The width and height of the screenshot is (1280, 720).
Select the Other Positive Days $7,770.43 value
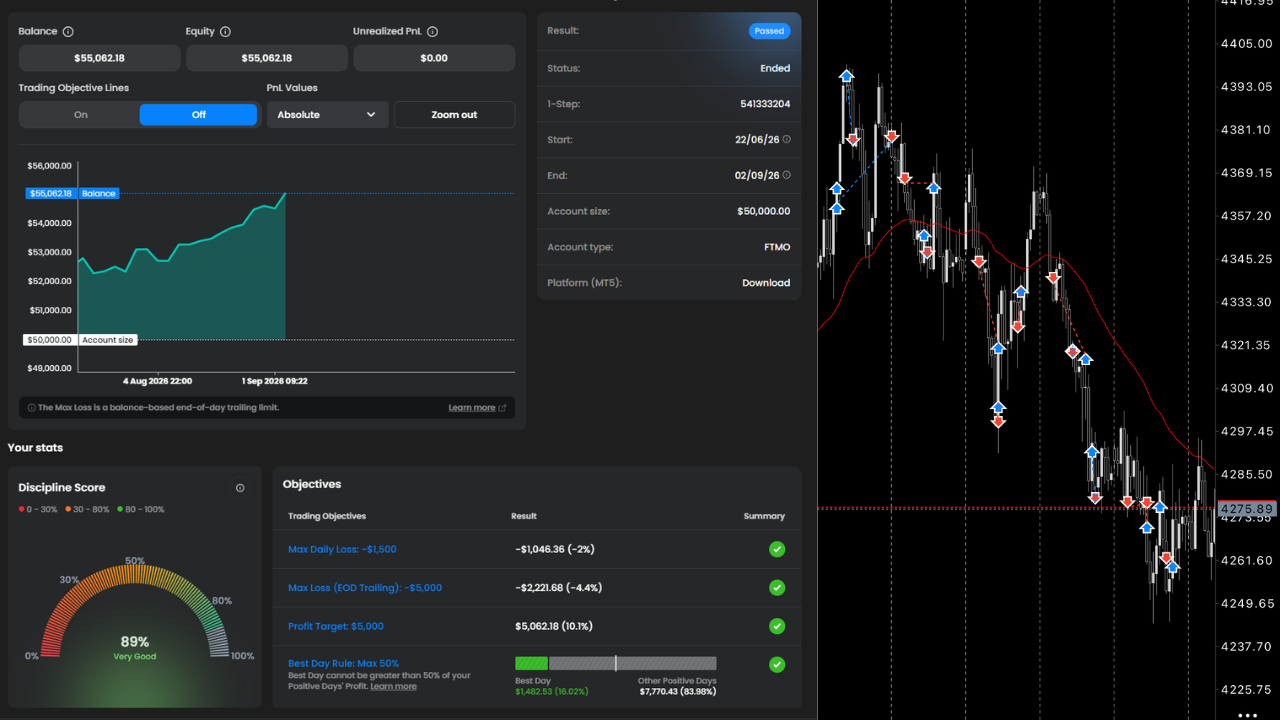(x=678, y=691)
